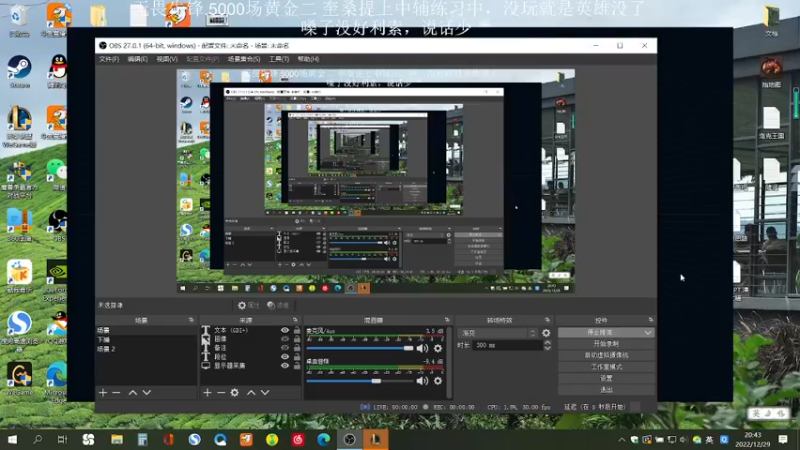Screen dimensions: 800x450
Task: Mute the 麦克风/Aux speaker icon
Action: 422,348
